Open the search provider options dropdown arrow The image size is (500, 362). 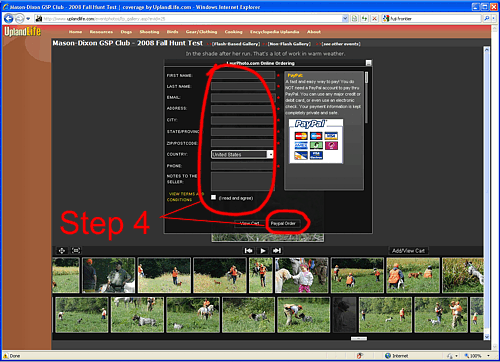[493, 19]
